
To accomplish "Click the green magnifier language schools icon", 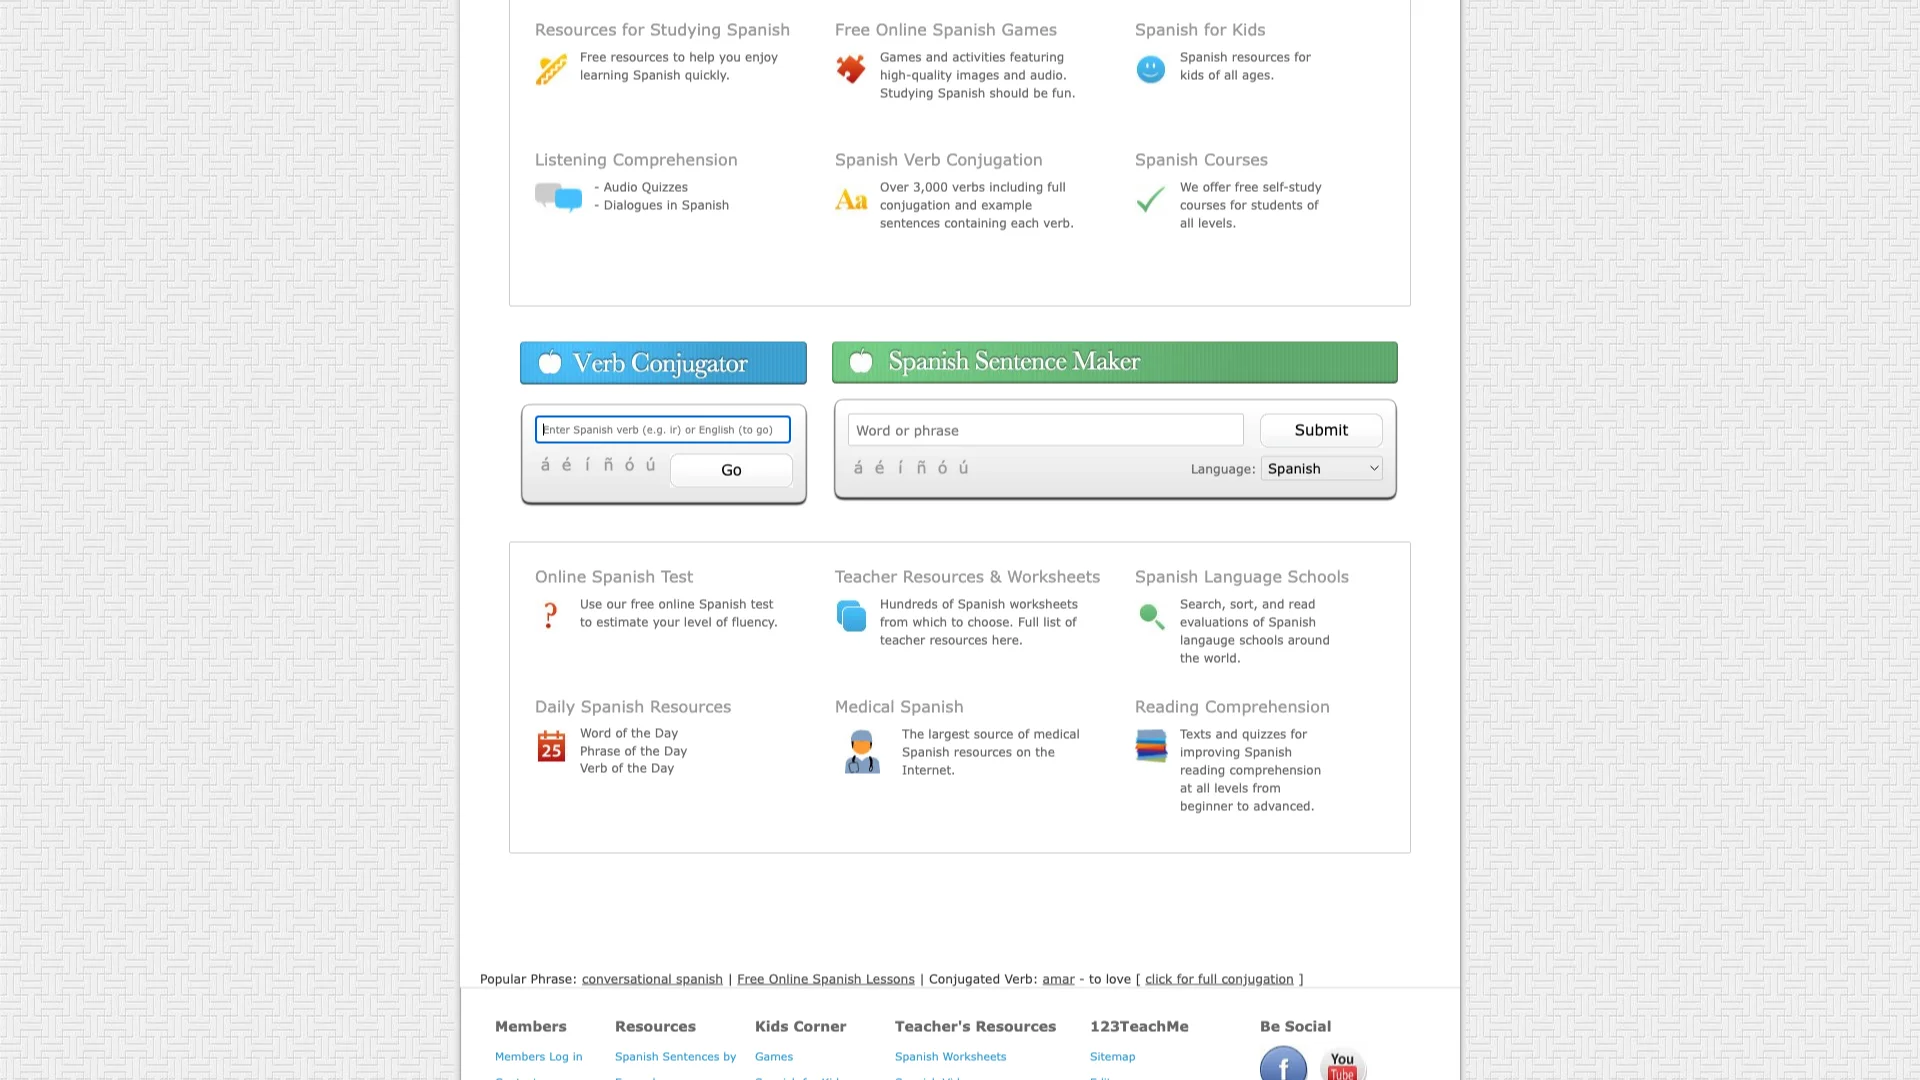I will tap(1152, 617).
